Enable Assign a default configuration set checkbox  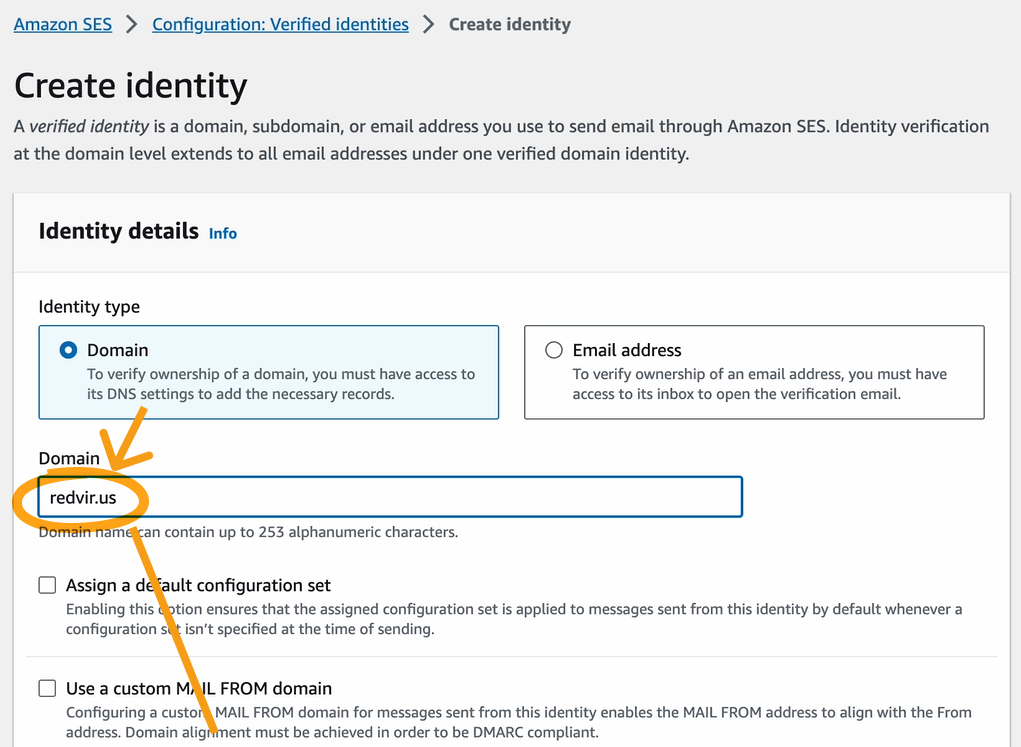[47, 585]
